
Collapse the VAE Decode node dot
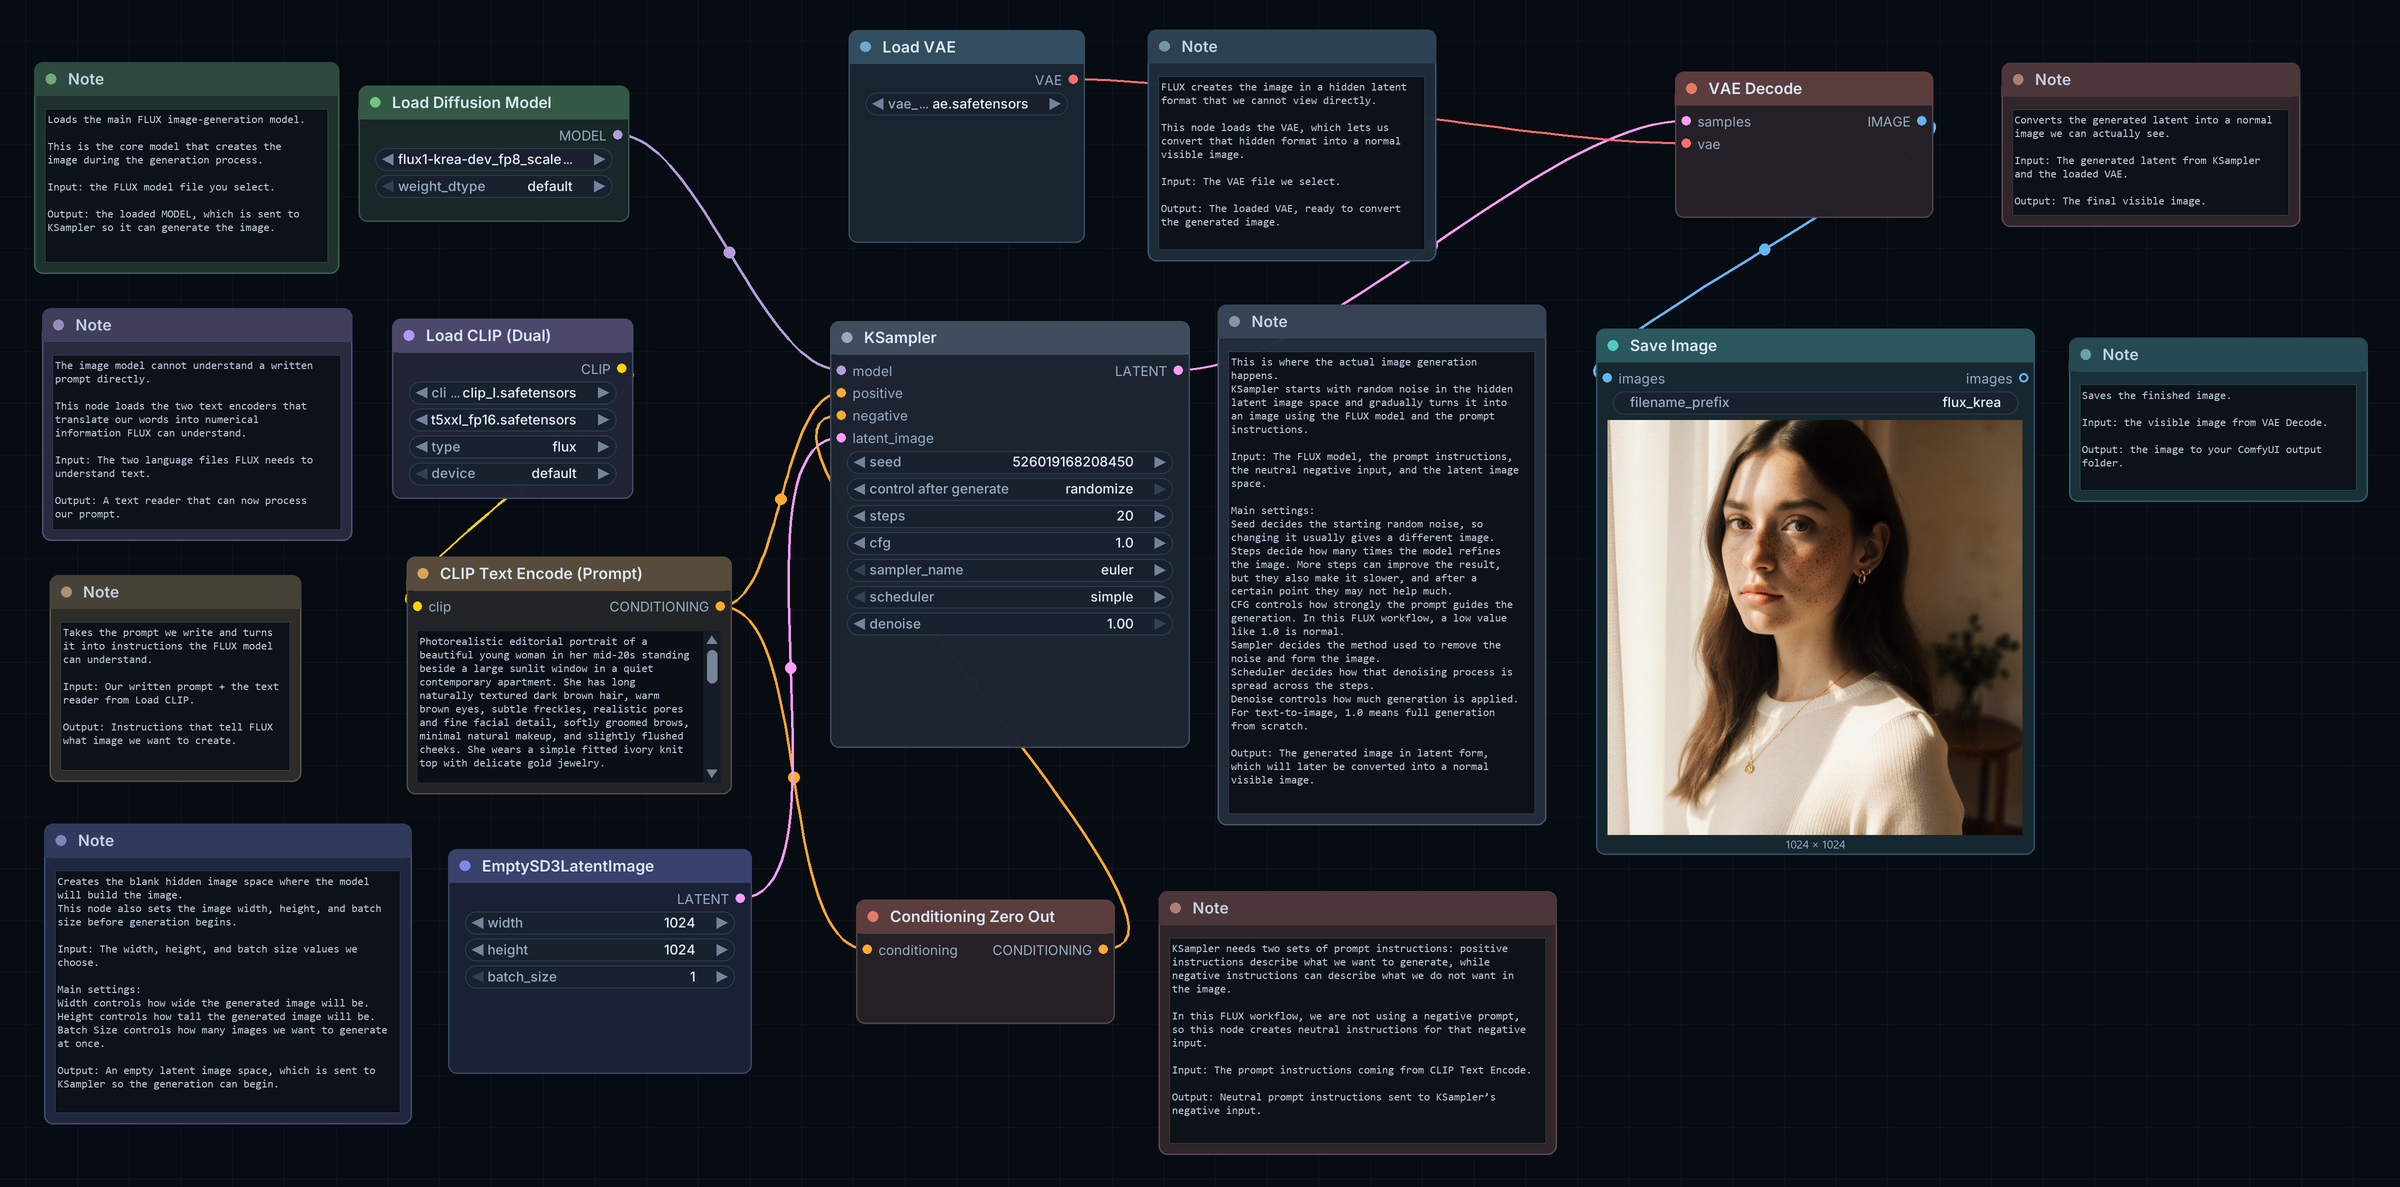1692,89
